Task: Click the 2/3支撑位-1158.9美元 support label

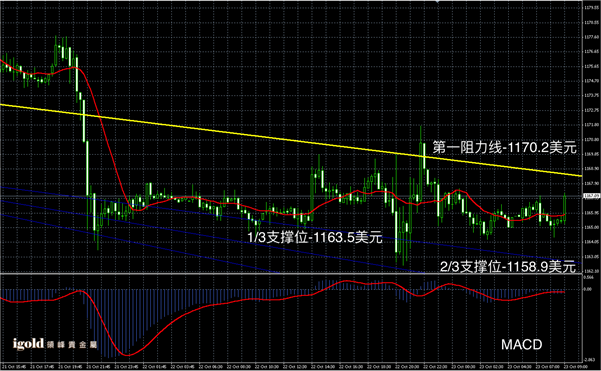Action: [507, 266]
